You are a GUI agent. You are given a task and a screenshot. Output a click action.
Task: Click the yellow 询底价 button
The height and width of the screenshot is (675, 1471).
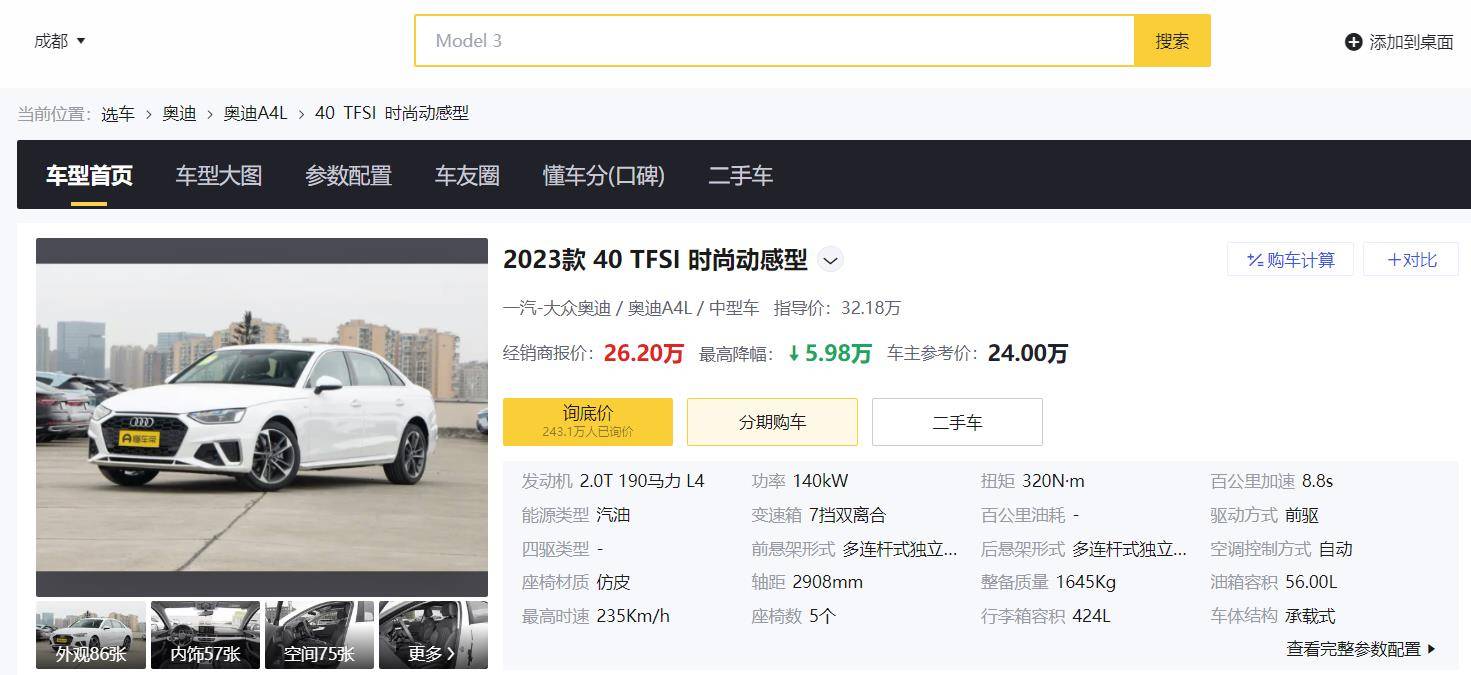point(586,421)
